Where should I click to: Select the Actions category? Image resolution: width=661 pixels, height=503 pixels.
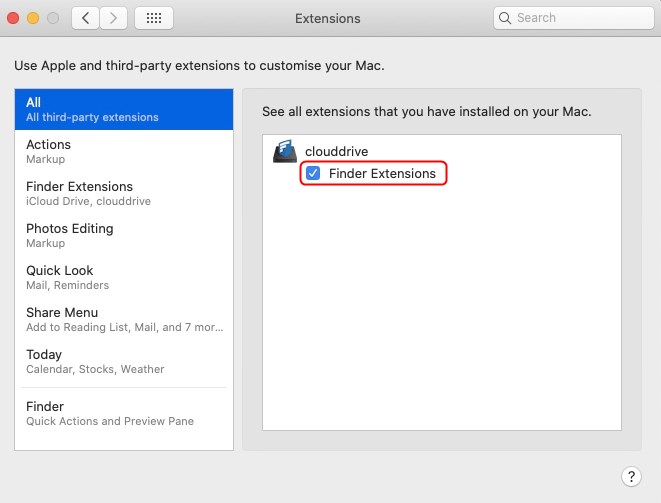coord(124,151)
